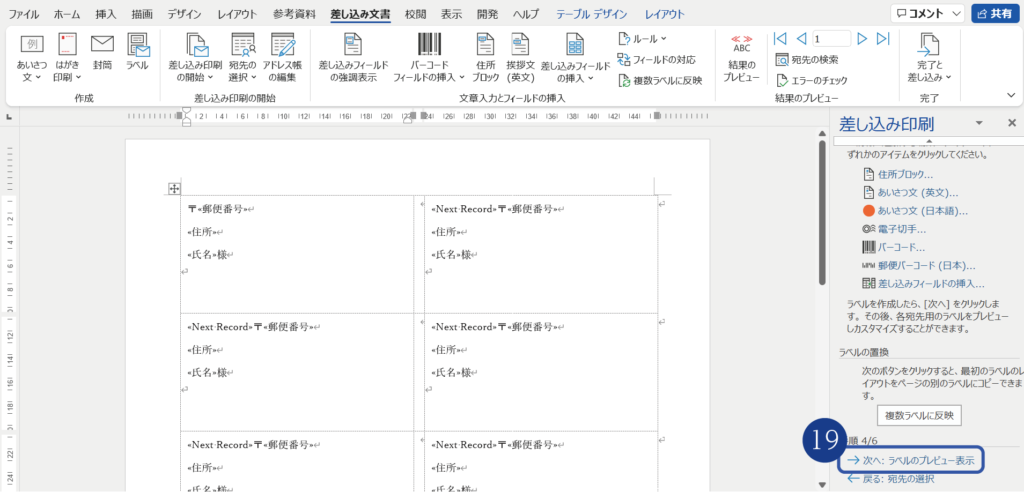Open バーコードフィールドの挿入 dropdown
The image size is (1024, 492).
428,58
